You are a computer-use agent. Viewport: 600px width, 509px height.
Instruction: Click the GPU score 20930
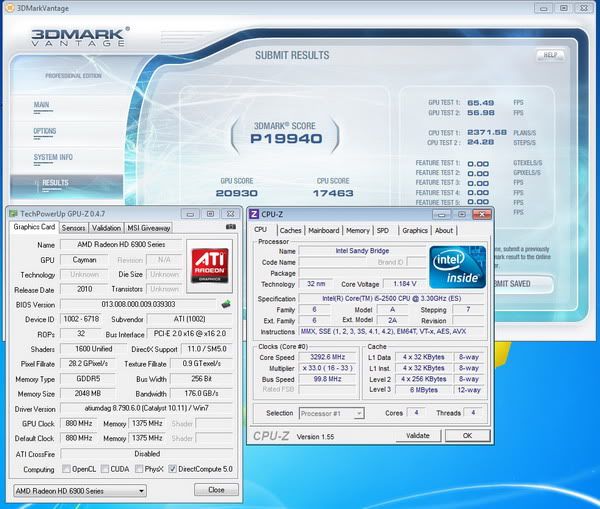(236, 193)
